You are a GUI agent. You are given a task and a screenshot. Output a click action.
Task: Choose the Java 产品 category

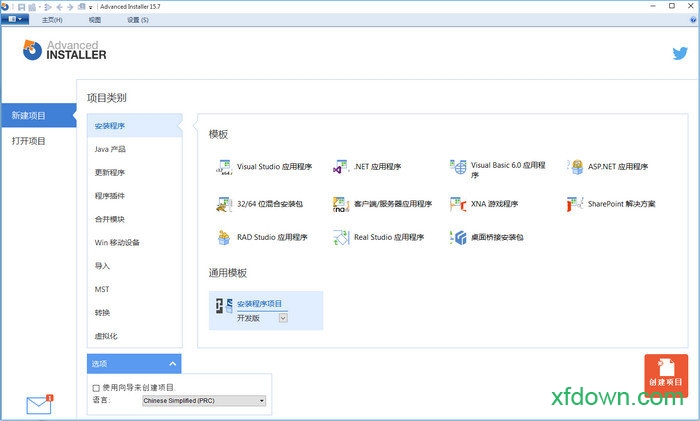pos(134,149)
